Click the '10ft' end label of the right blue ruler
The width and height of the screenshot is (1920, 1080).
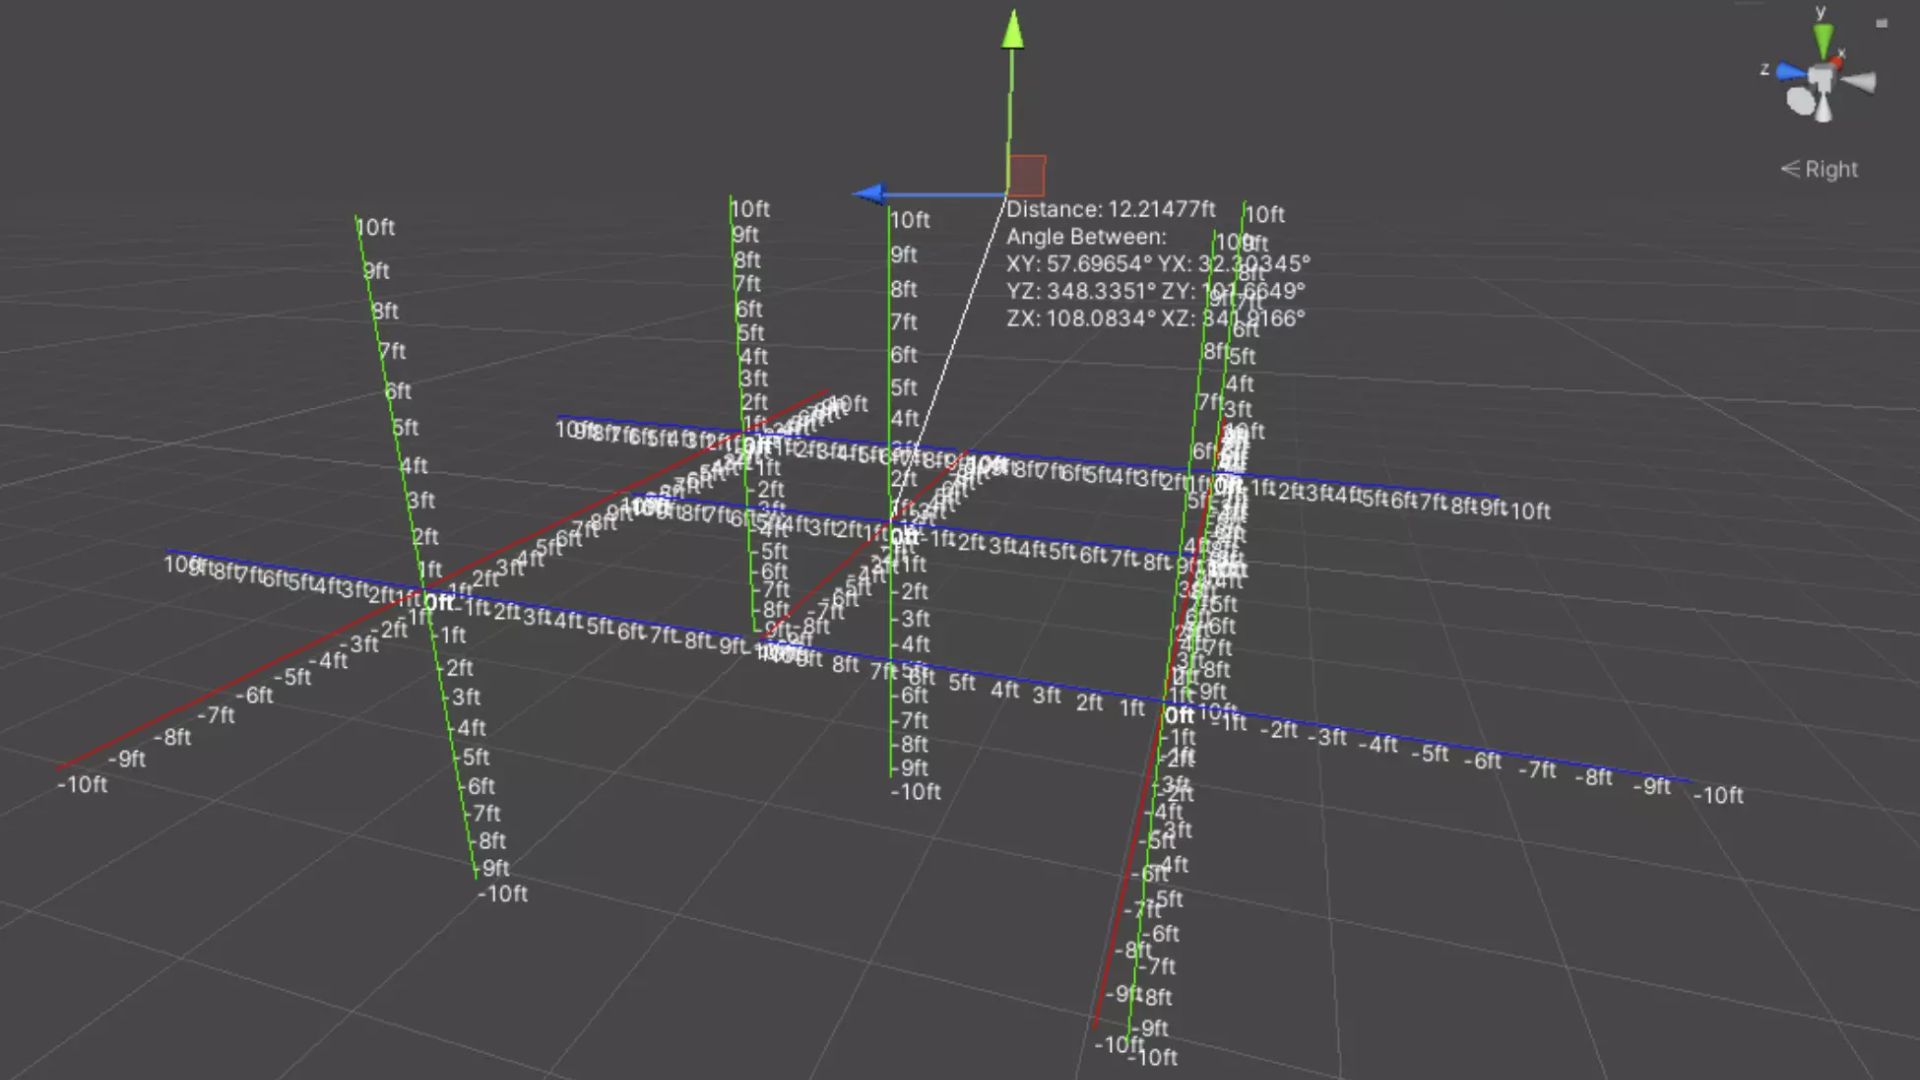click(1530, 510)
